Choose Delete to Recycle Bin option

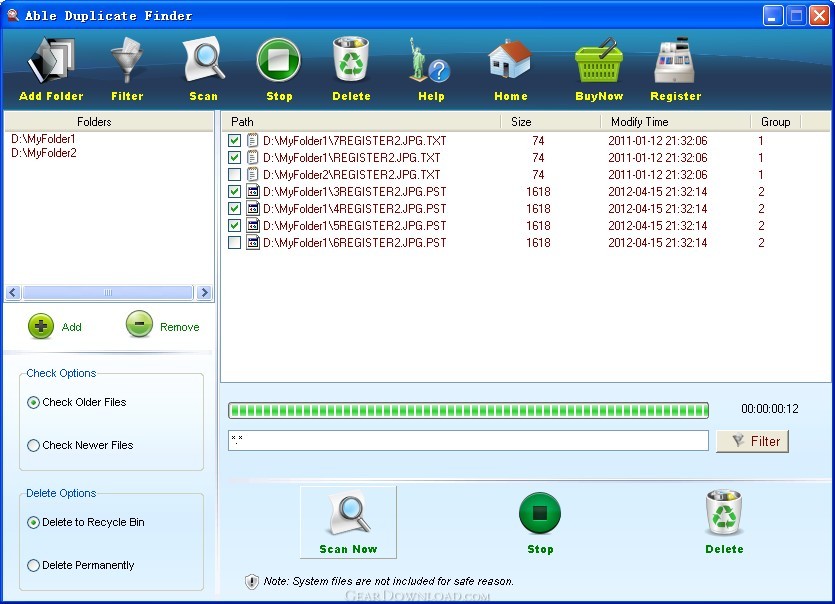pyautogui.click(x=33, y=523)
